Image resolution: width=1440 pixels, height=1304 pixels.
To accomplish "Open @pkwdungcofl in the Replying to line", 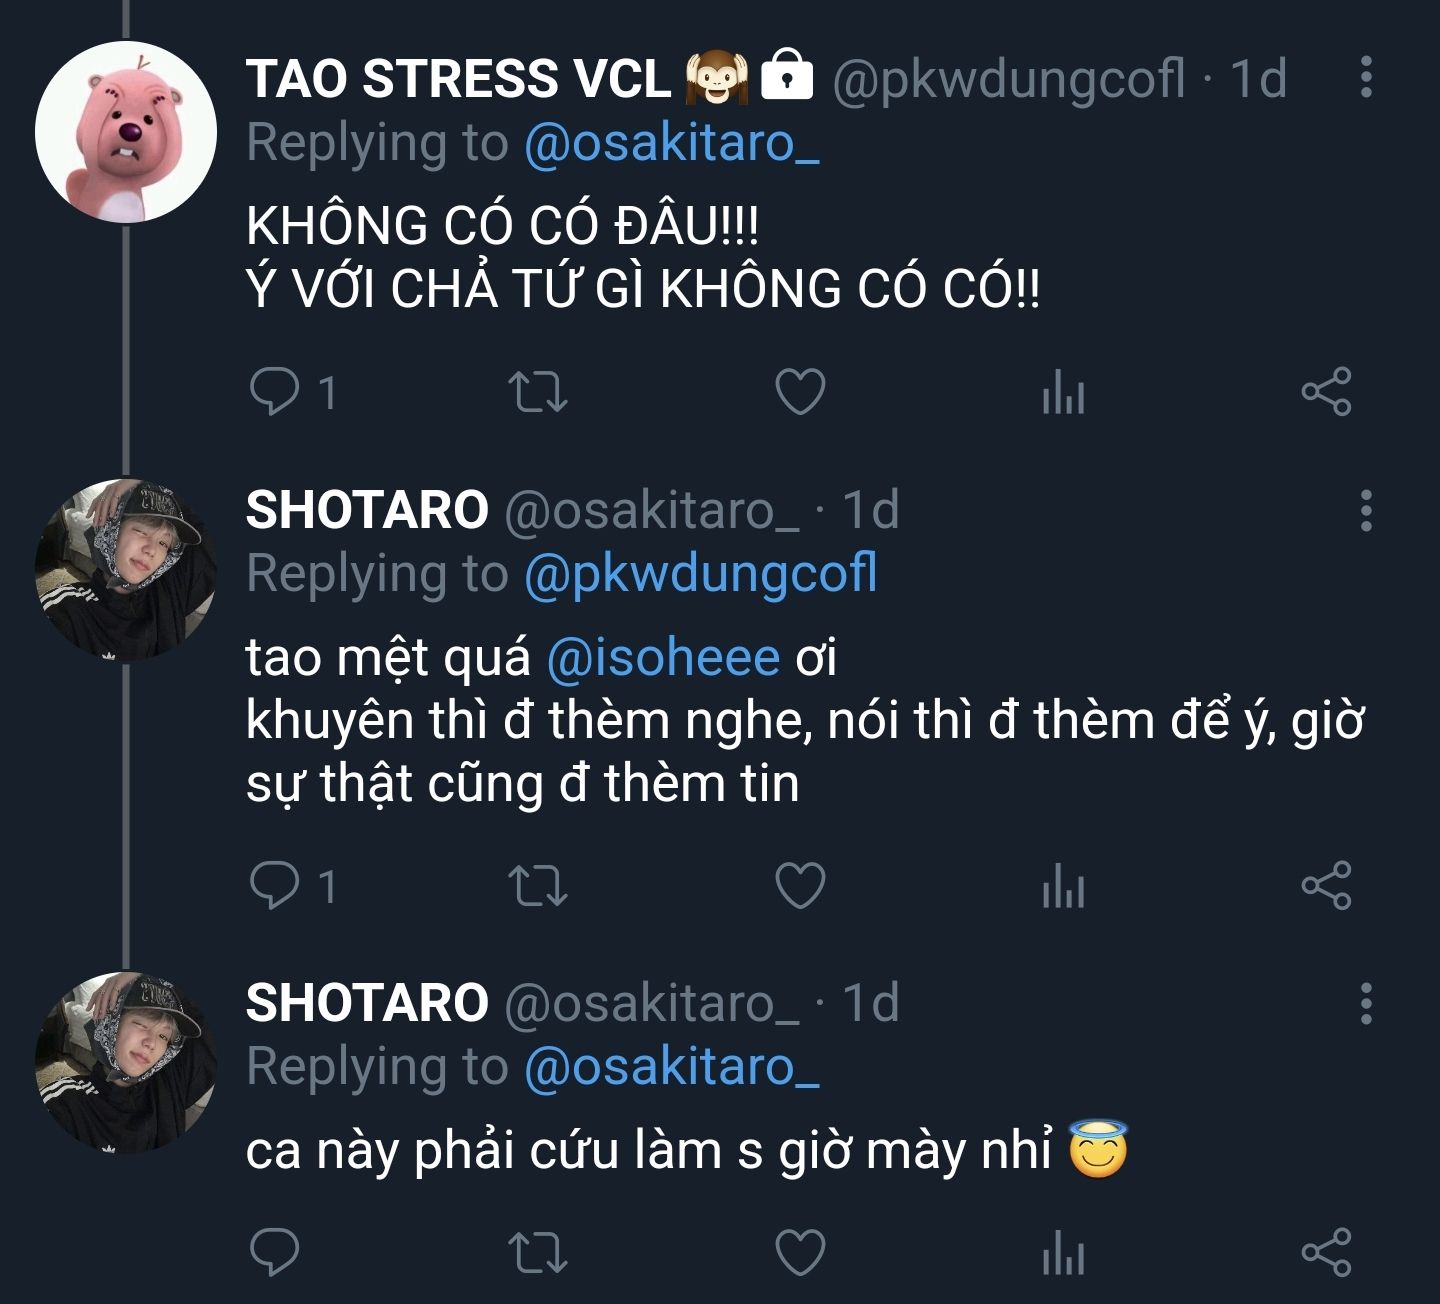I will point(701,574).
